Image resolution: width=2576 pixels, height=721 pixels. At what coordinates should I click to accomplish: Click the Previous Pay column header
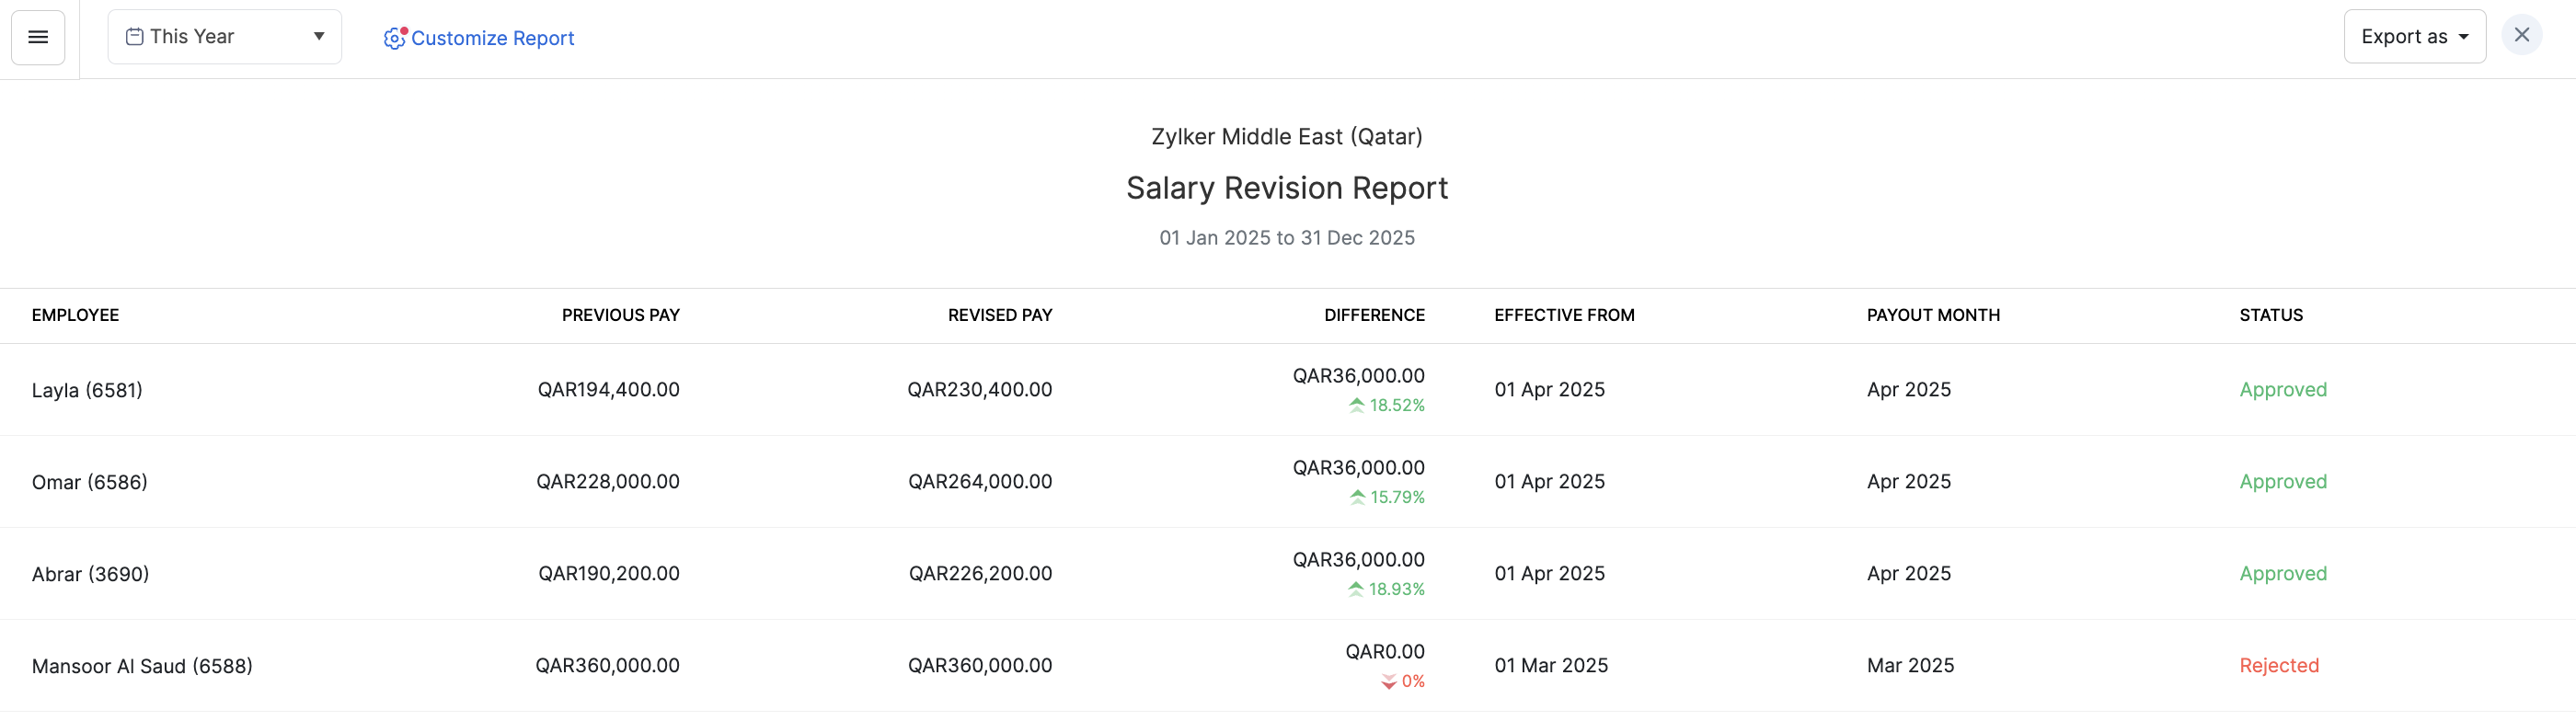(620, 315)
